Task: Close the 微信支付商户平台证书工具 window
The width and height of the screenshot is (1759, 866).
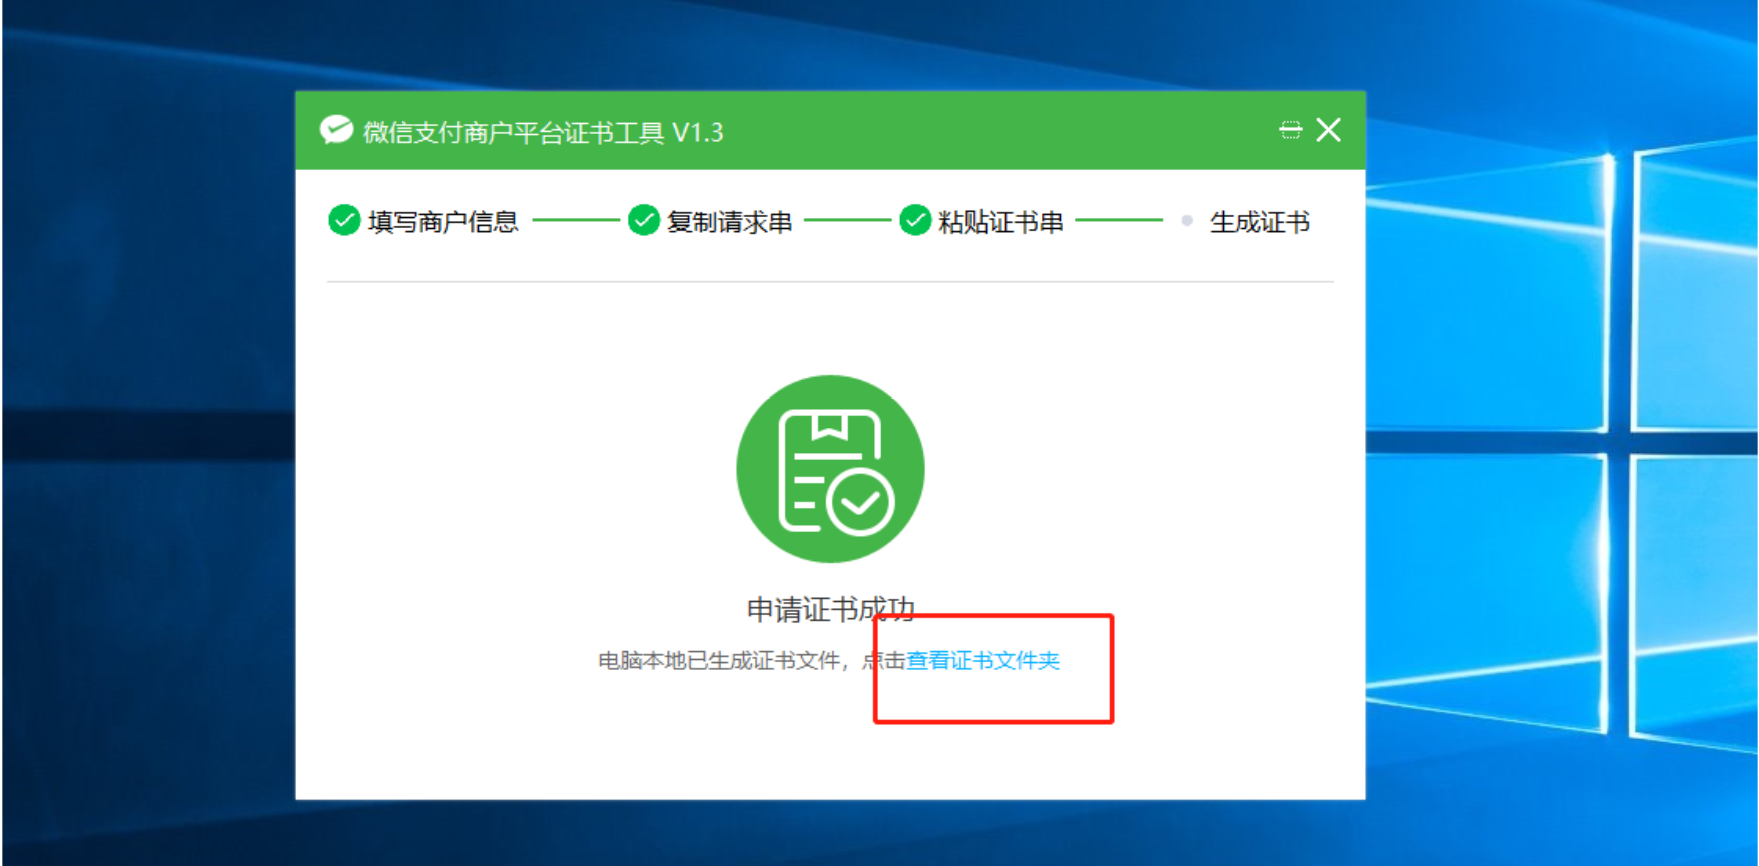Action: [x=1329, y=130]
